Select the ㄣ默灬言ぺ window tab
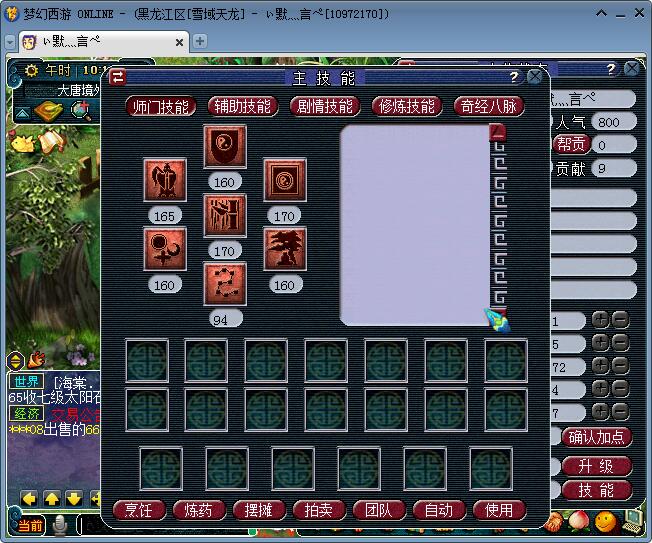The width and height of the screenshot is (652, 543). [x=104, y=42]
